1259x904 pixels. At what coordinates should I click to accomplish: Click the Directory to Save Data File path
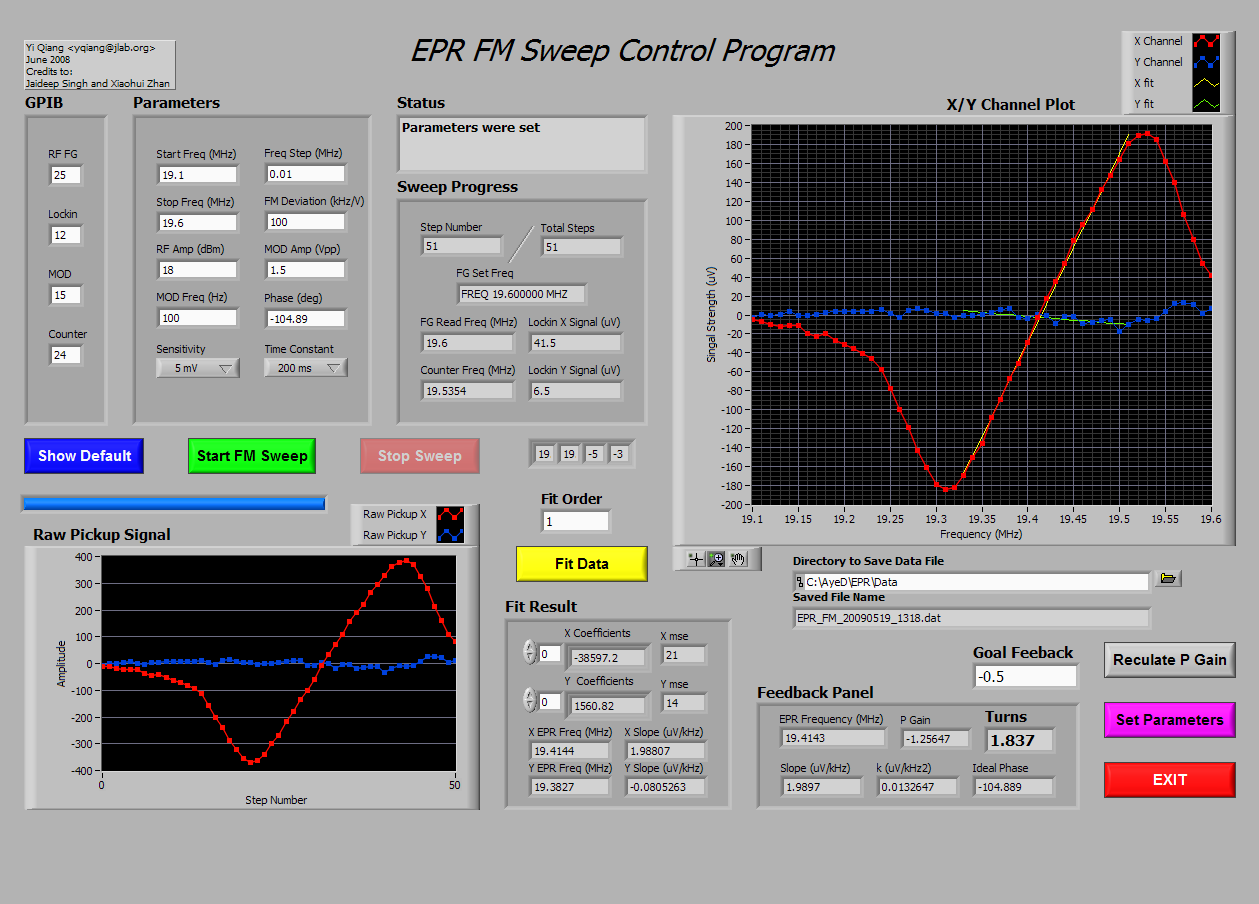[972, 581]
